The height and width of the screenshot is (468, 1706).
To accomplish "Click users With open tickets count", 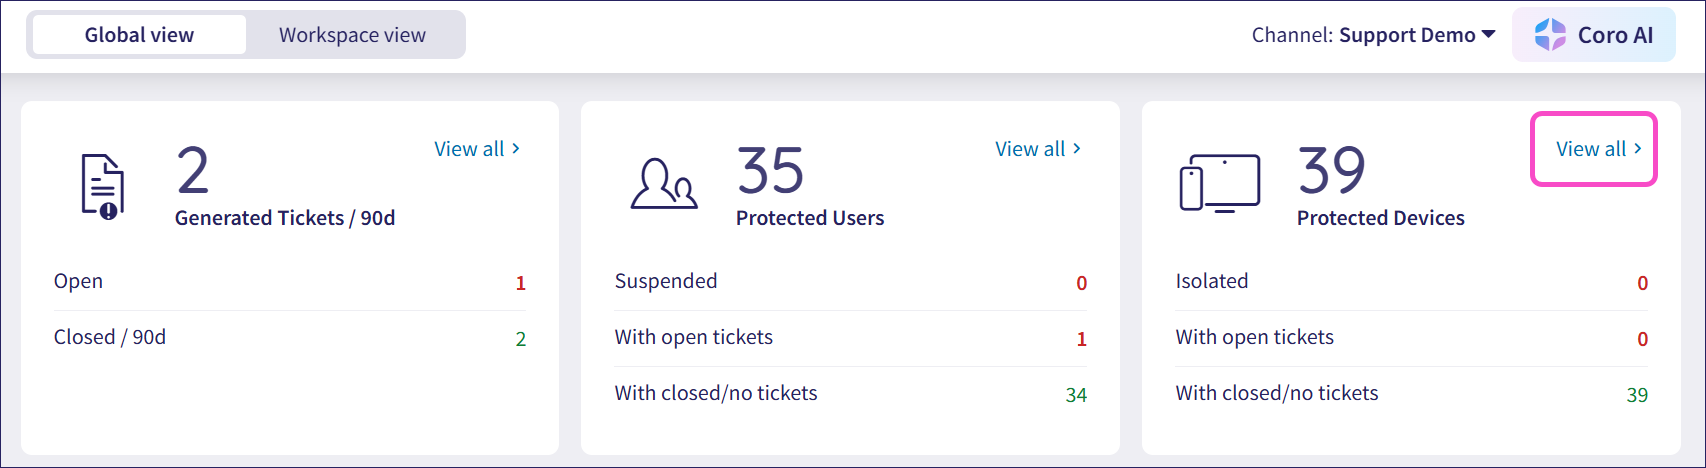I will coord(1081,339).
